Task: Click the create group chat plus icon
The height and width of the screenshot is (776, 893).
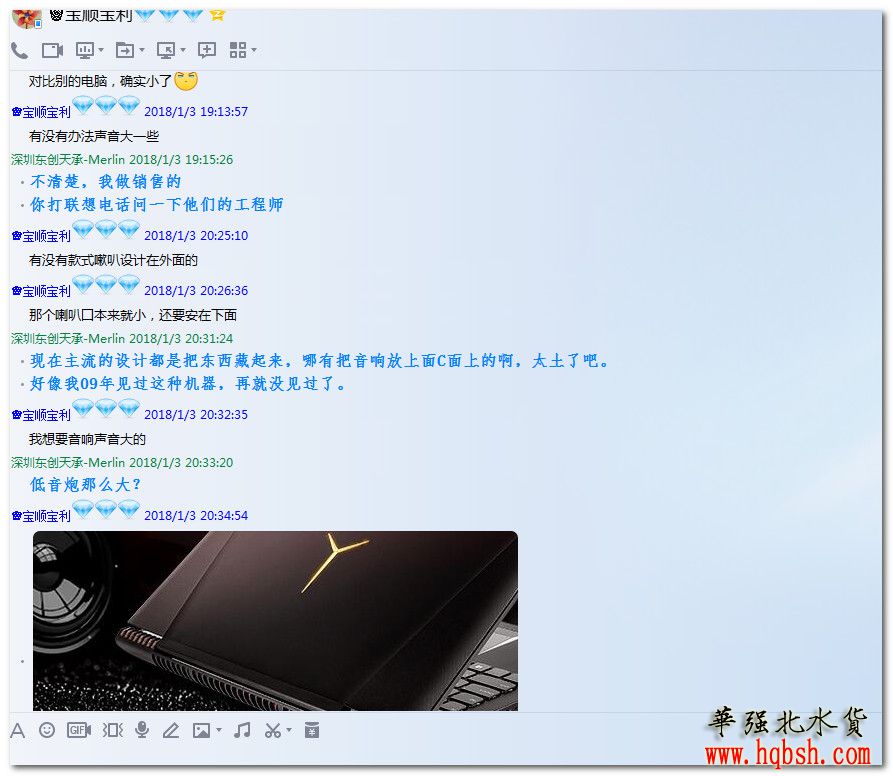Action: pos(207,50)
